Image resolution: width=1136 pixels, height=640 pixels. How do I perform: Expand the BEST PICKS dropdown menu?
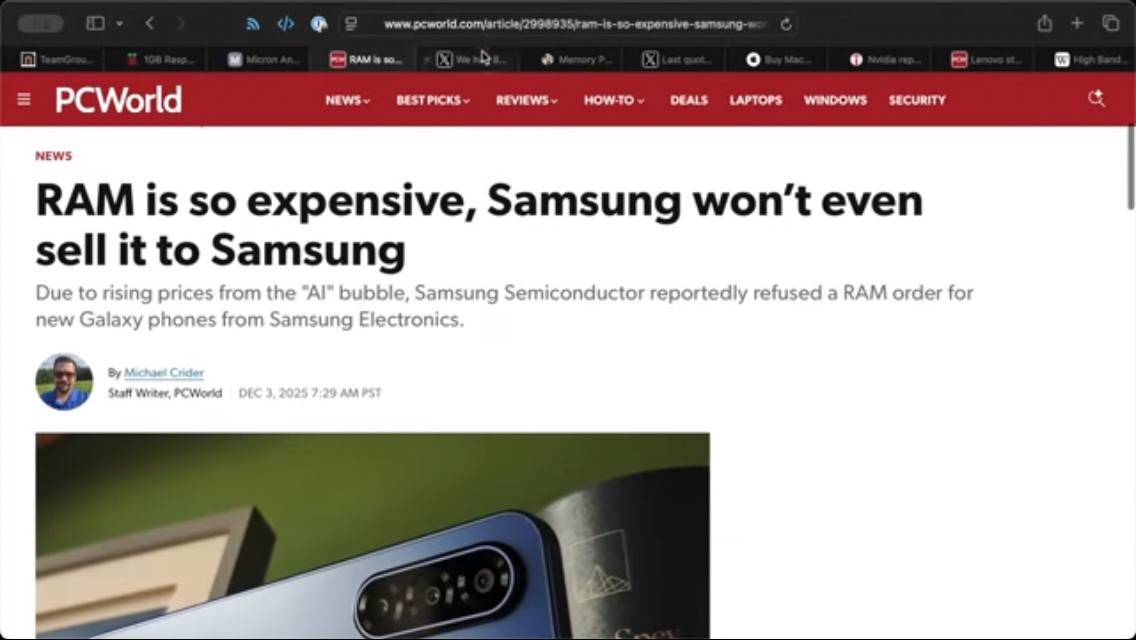point(433,100)
